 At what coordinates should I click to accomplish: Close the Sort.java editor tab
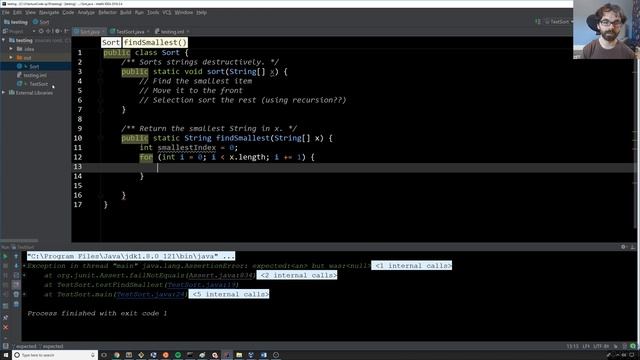pyautogui.click(x=103, y=31)
